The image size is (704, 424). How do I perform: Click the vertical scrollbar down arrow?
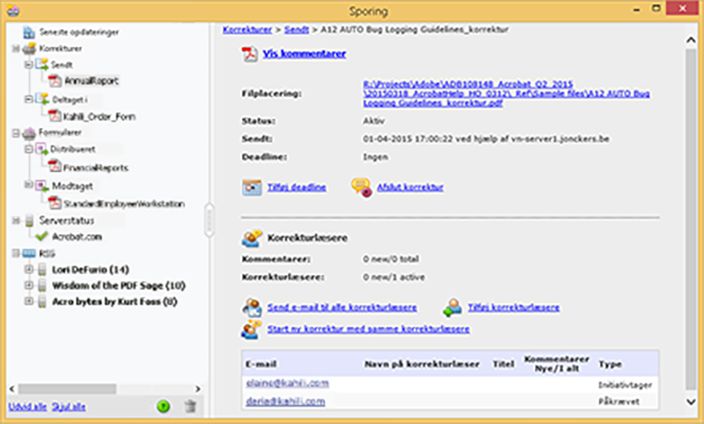(691, 402)
